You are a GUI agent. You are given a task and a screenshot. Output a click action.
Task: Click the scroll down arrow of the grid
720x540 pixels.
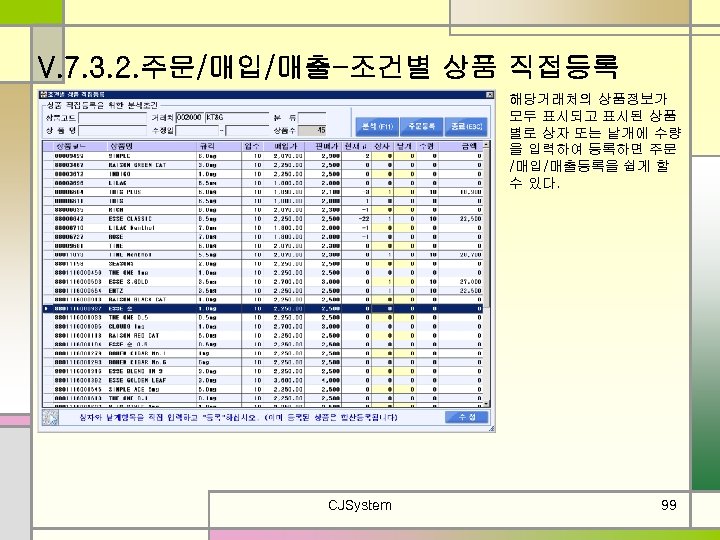coord(486,404)
